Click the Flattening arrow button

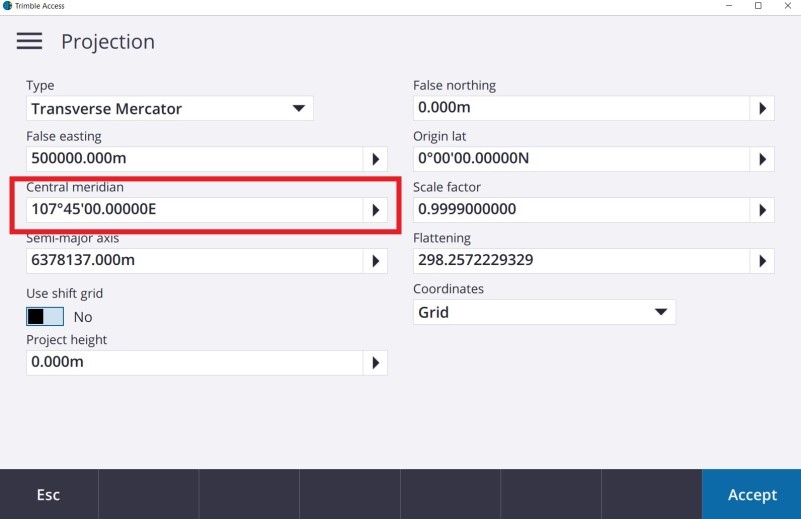tap(762, 261)
